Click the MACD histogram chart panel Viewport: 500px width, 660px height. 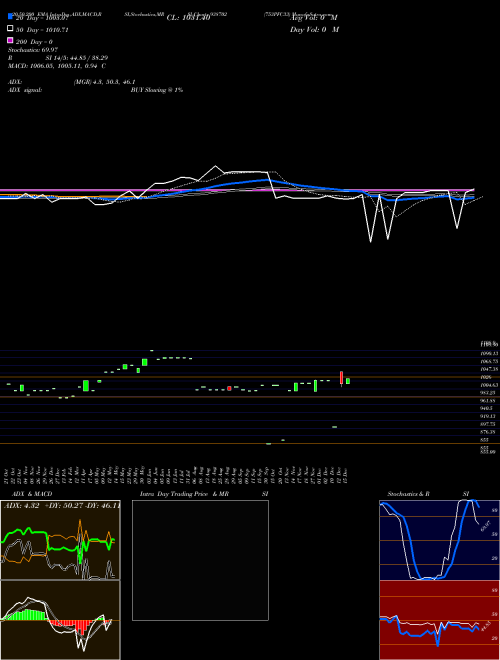click(x=60, y=620)
